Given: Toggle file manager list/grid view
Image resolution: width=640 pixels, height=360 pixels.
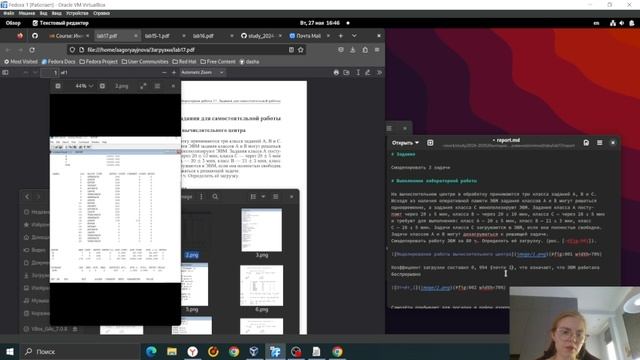Looking at the screenshot, I should (253, 197).
